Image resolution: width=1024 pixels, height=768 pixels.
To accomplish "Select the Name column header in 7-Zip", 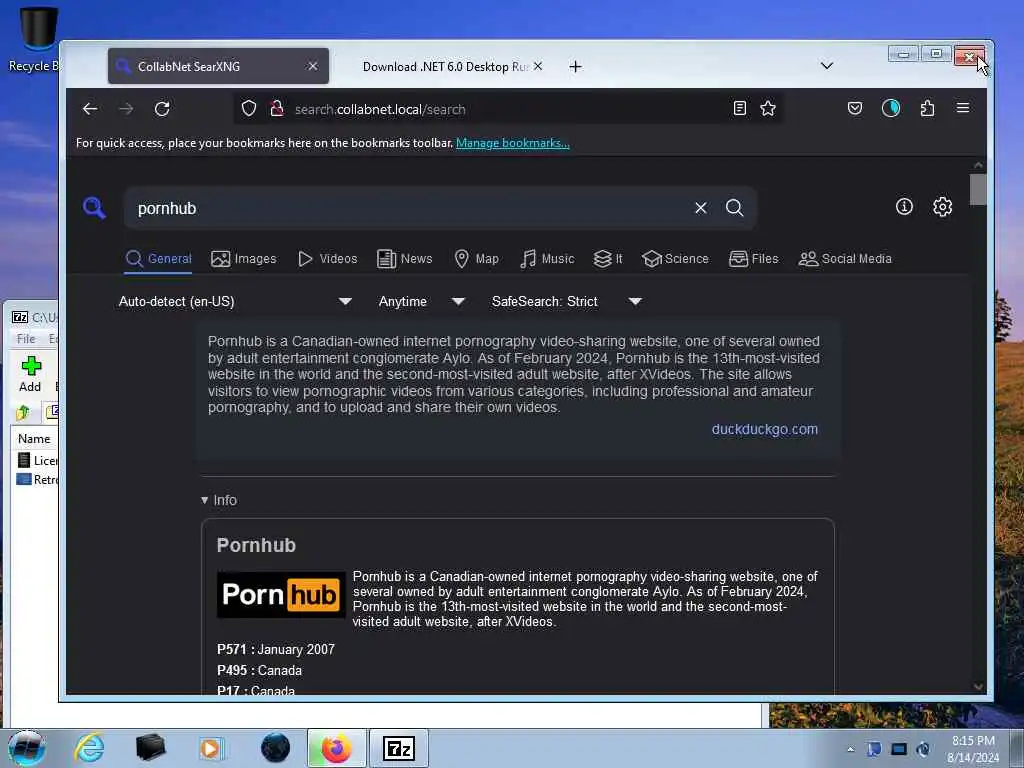I will [x=34, y=439].
